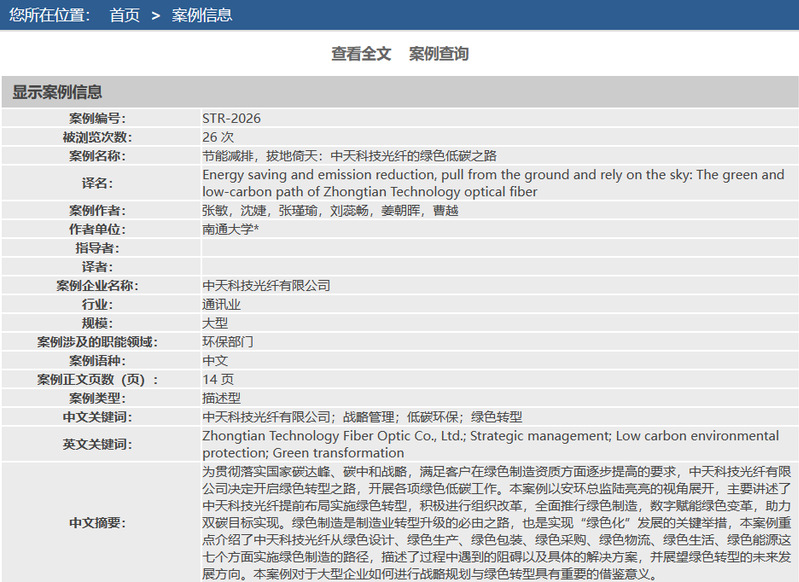This screenshot has height=582, width=799.
Task: Select the author list starting with 张敏
Action: point(330,210)
